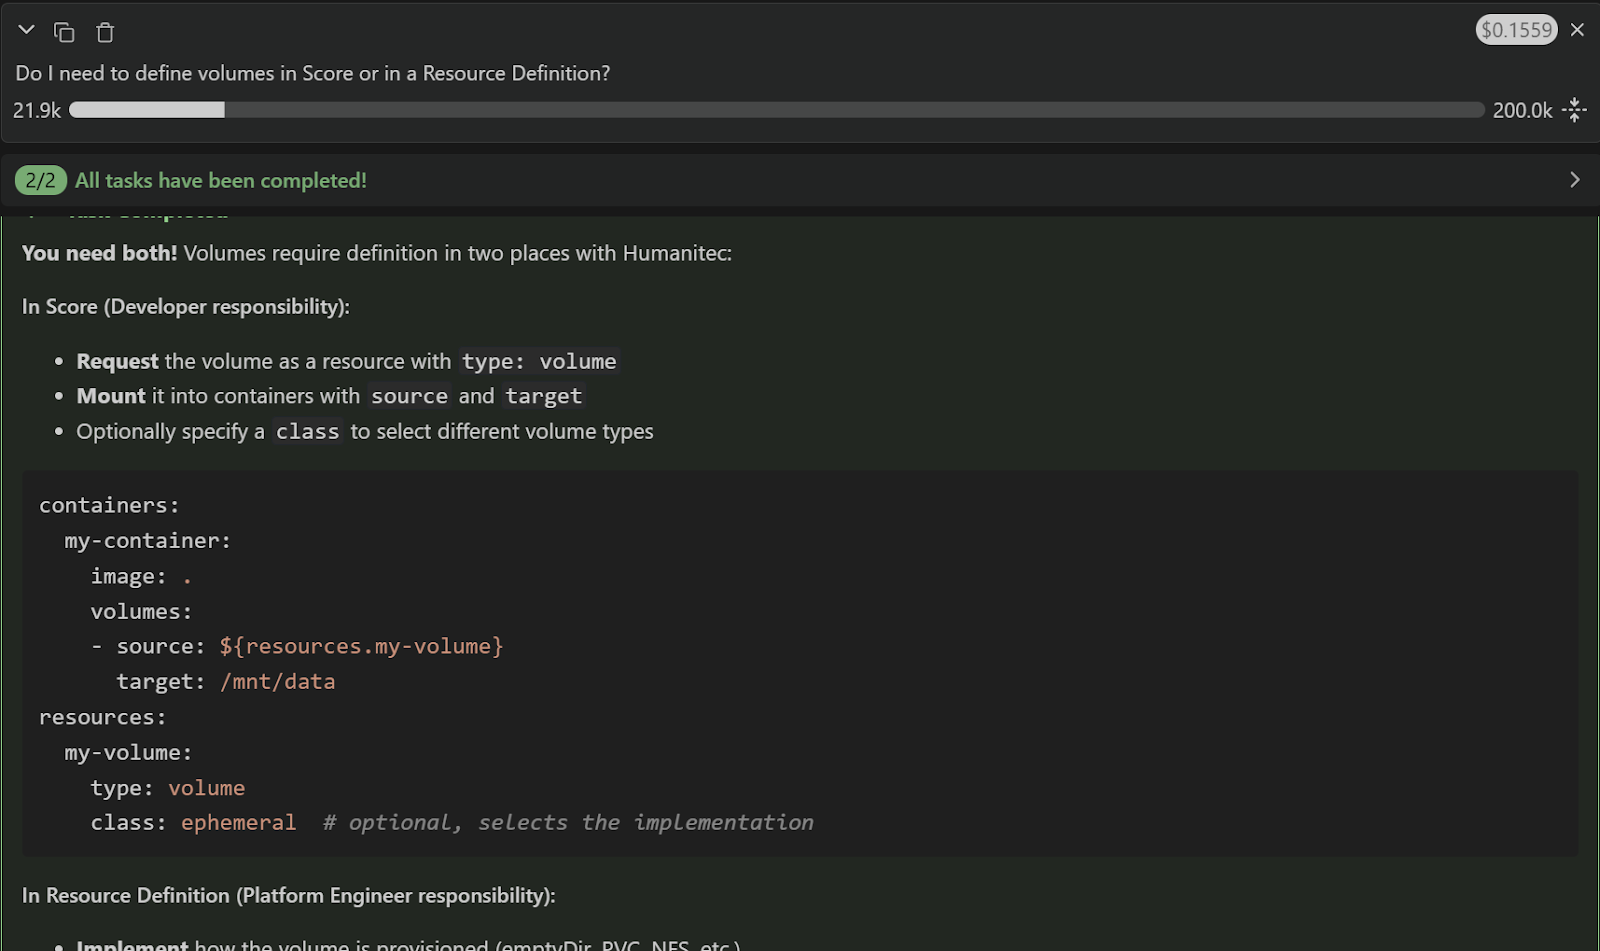Click the 21.9k token count
The width and height of the screenshot is (1600, 951).
[x=37, y=110]
